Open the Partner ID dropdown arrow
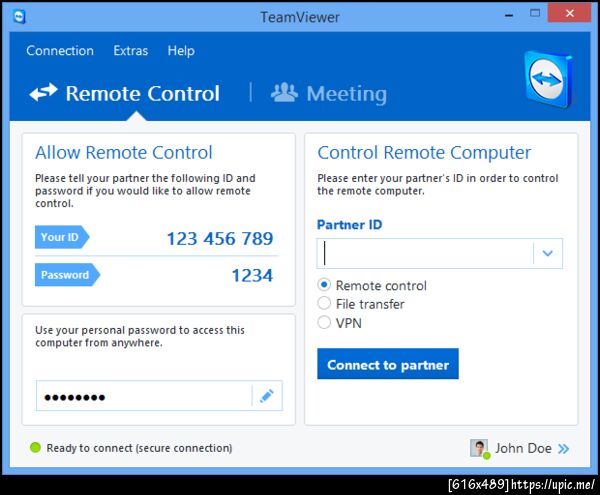Screen dimensions: 600x495 548,253
